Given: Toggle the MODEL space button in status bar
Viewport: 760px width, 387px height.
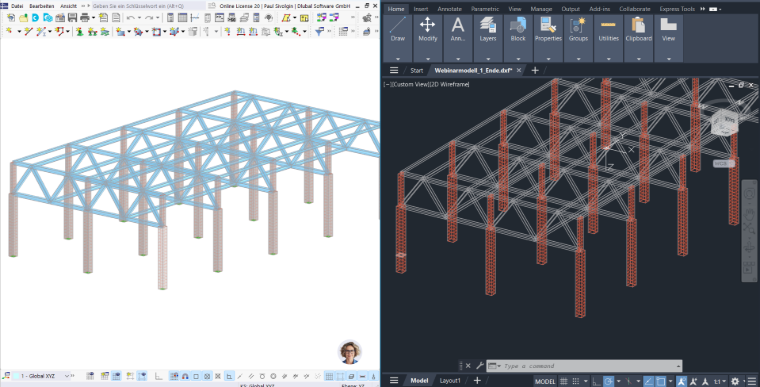Looking at the screenshot, I should click(x=545, y=381).
